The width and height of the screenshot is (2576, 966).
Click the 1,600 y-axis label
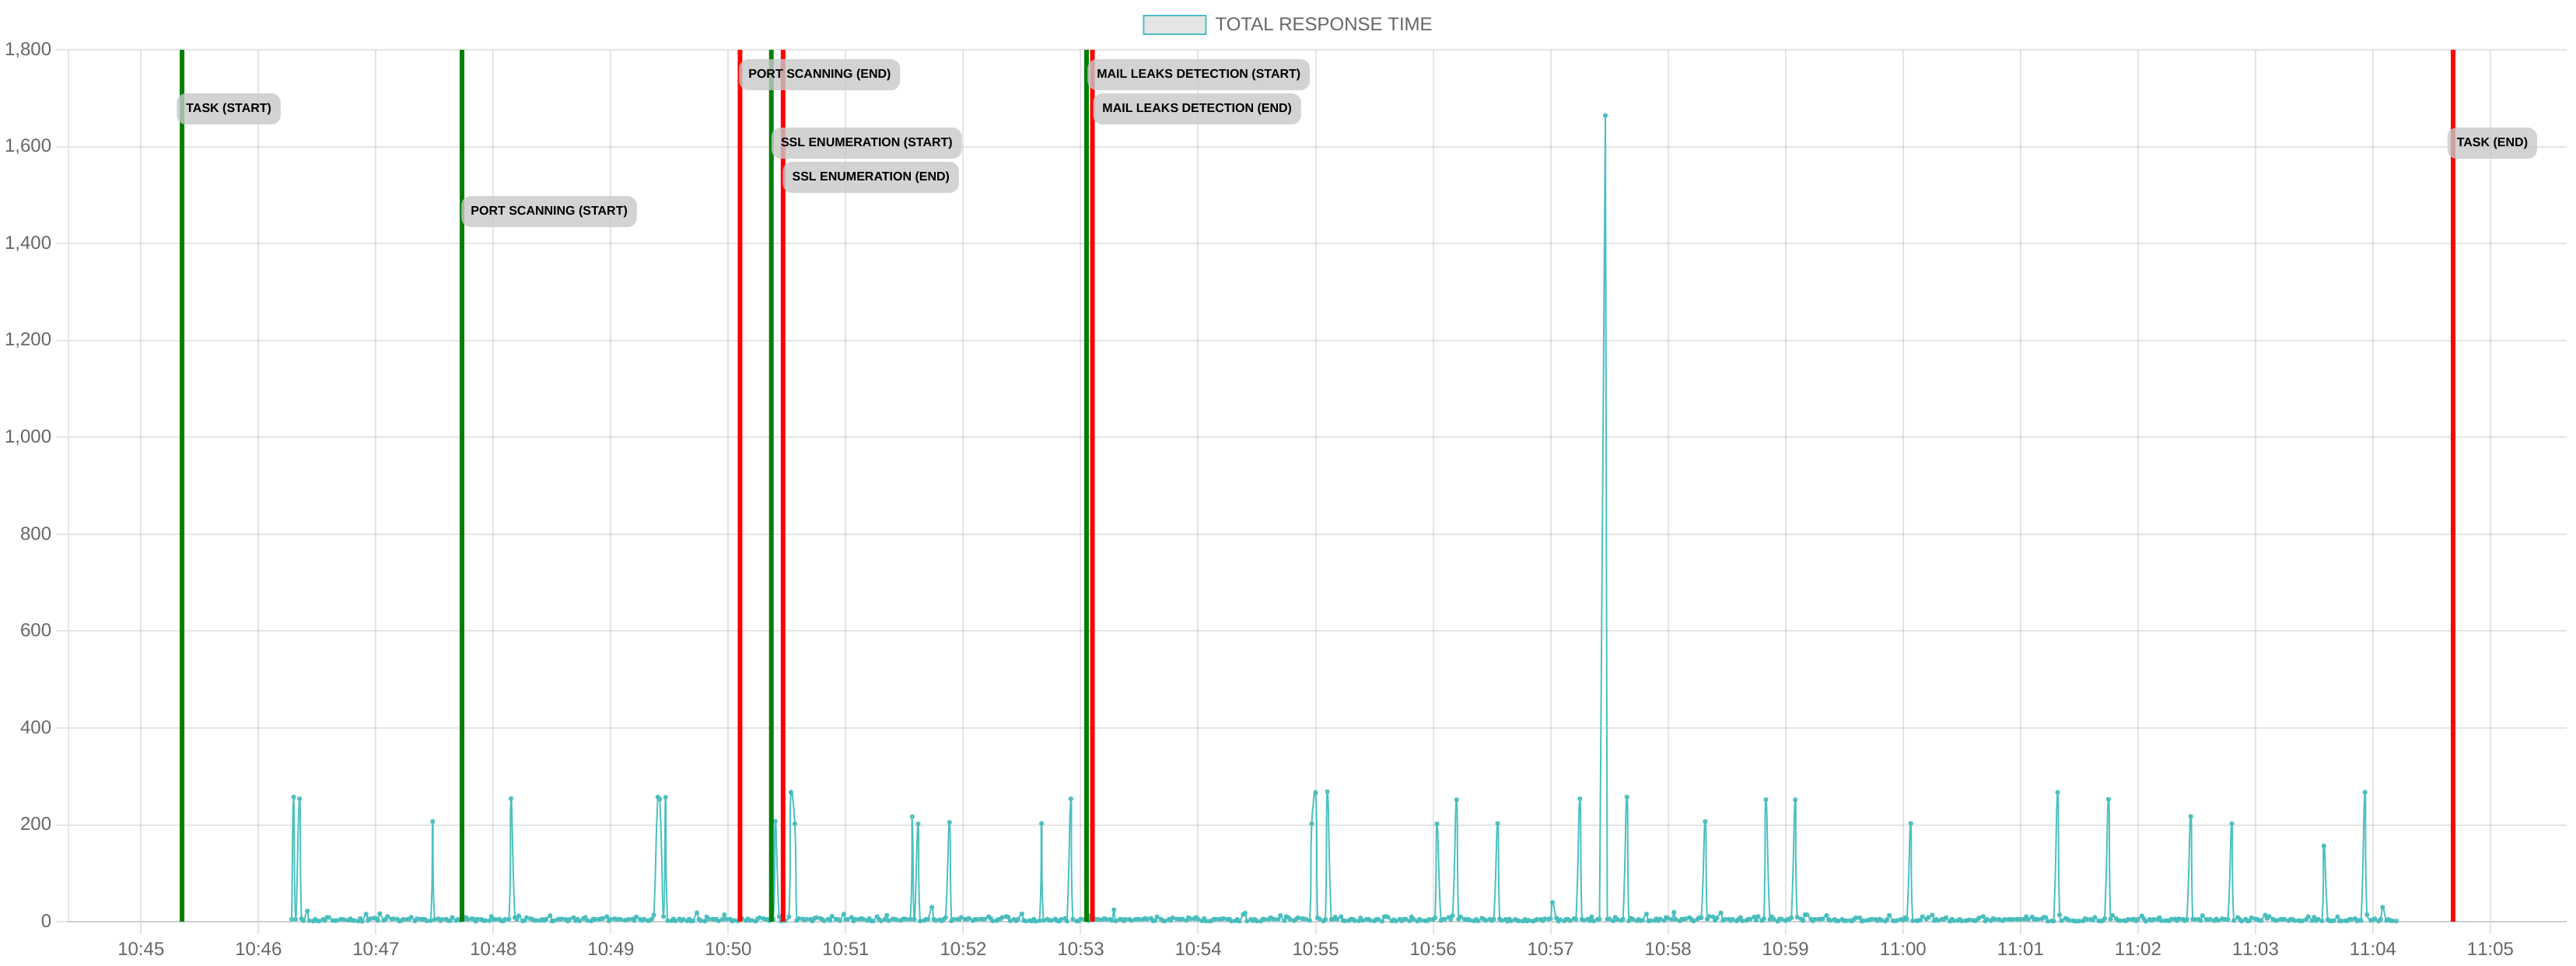pyautogui.click(x=28, y=146)
